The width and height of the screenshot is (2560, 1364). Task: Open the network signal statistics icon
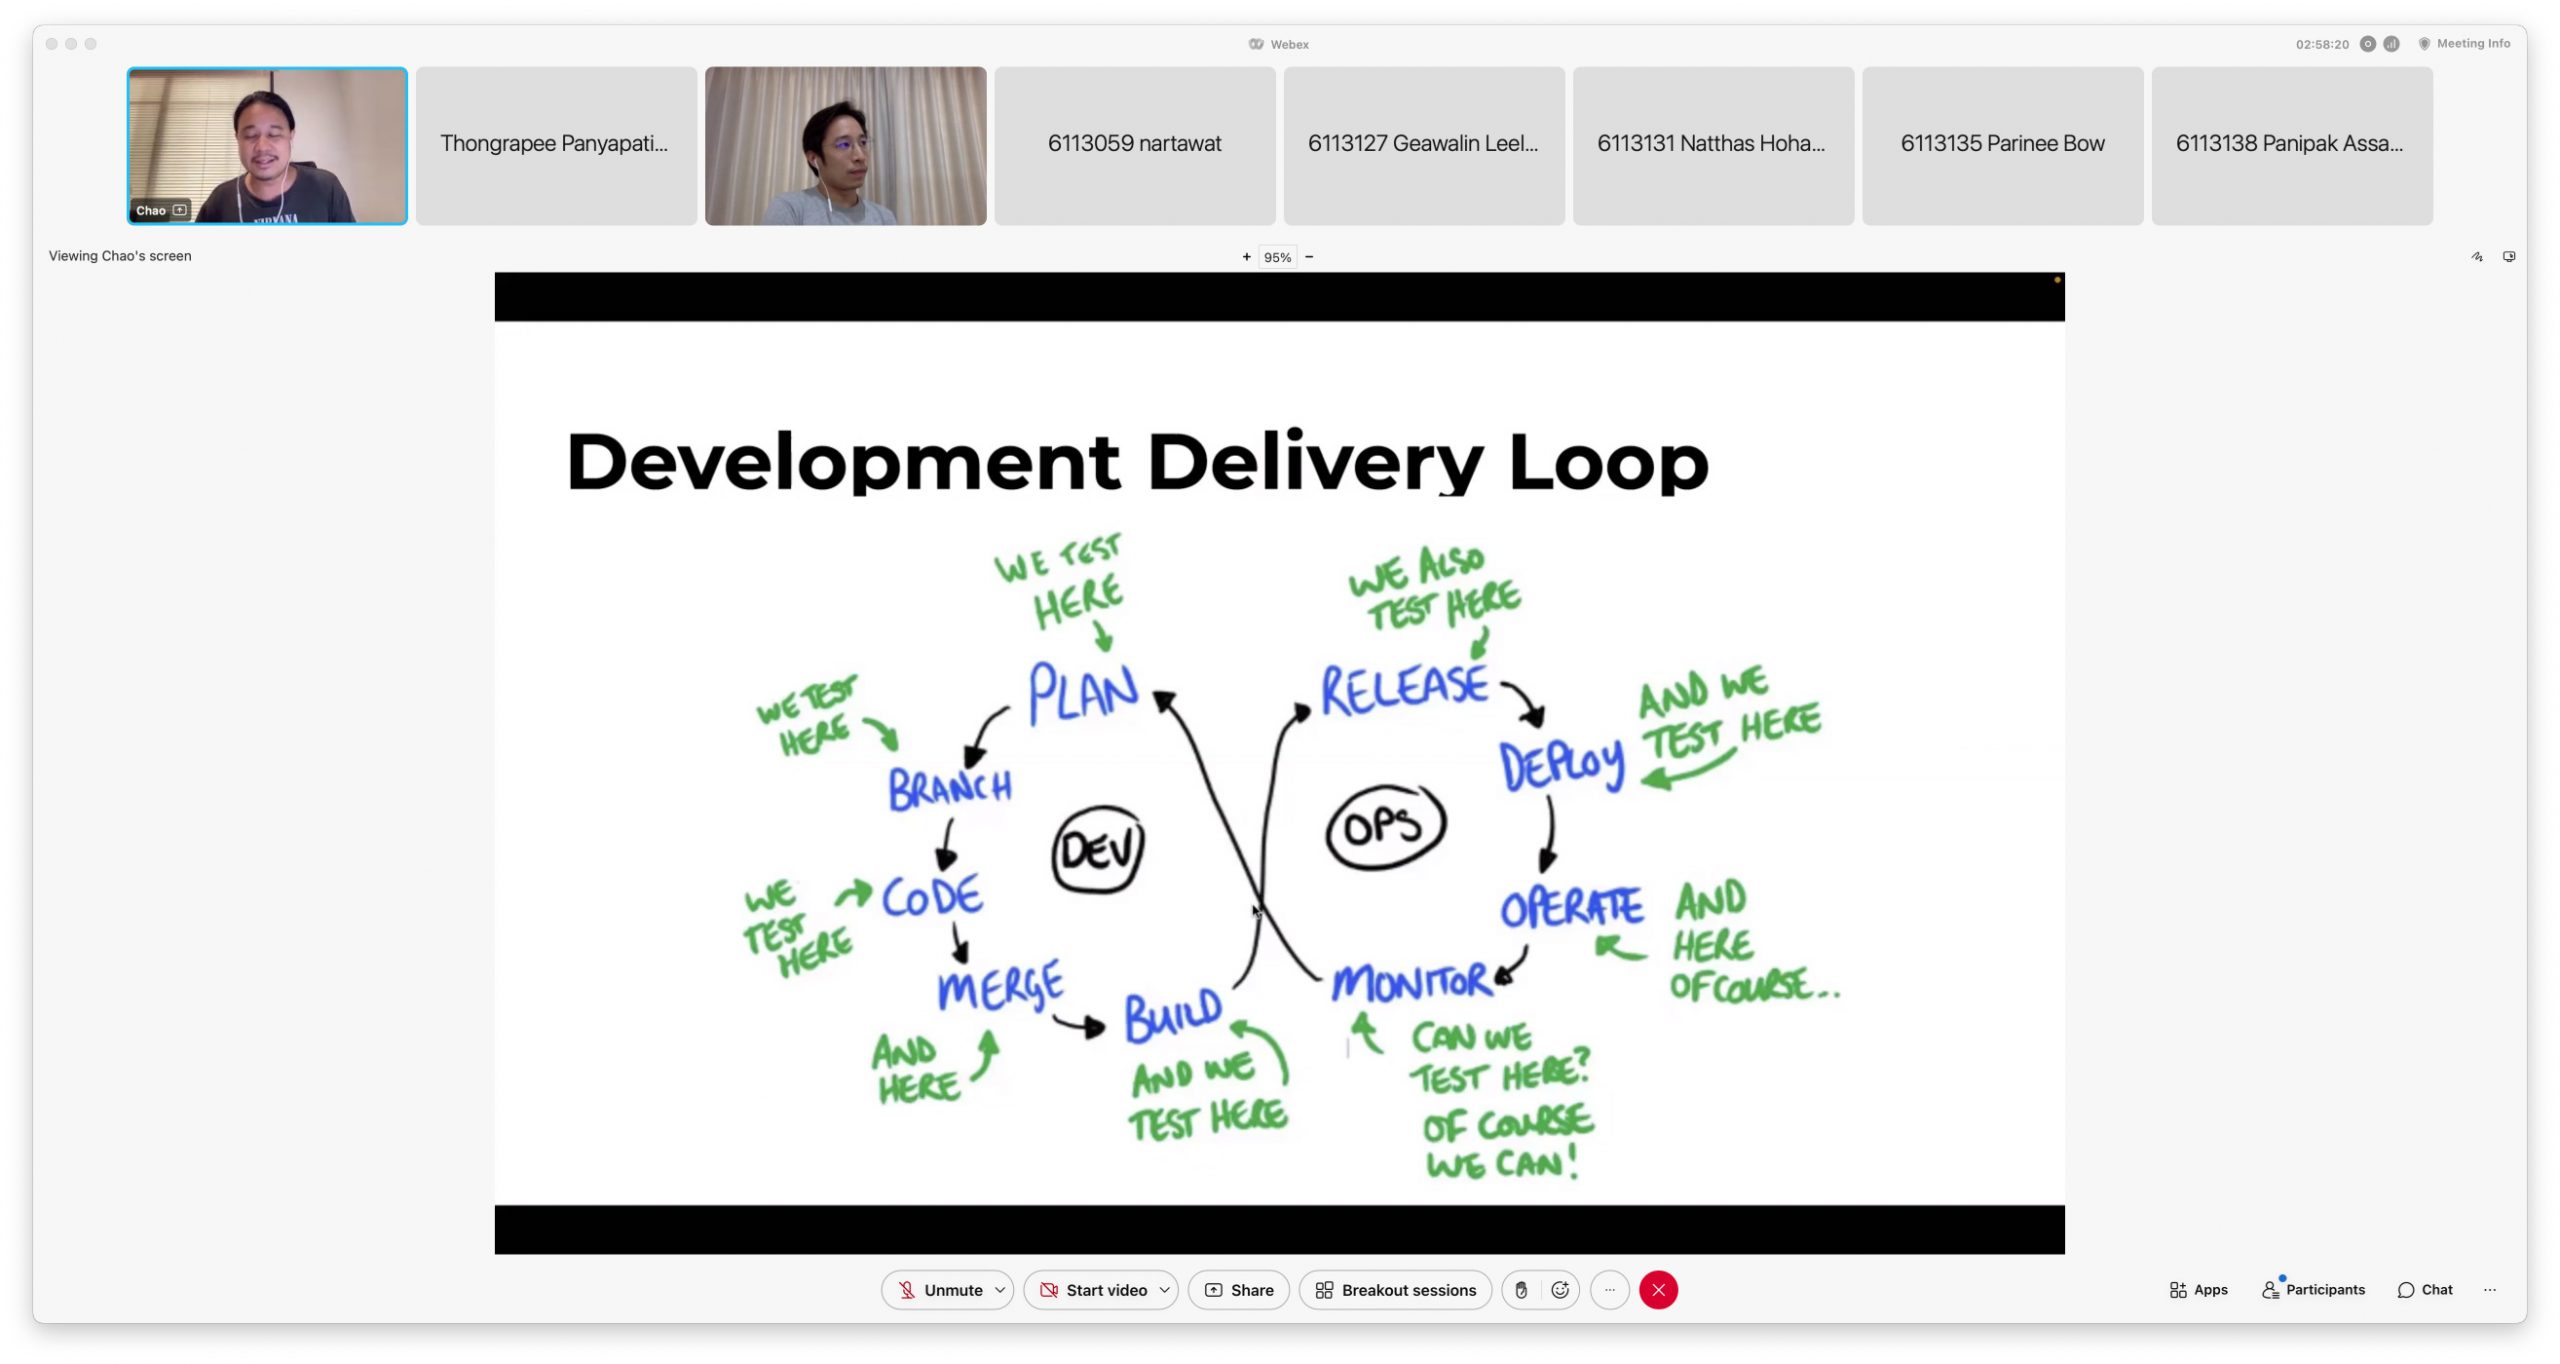[2391, 44]
